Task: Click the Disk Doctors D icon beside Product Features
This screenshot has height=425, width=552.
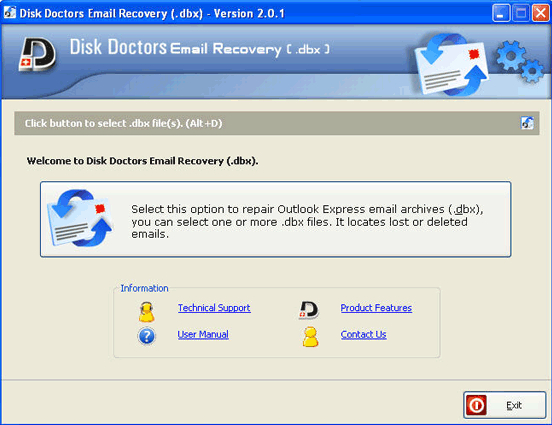Action: [309, 310]
